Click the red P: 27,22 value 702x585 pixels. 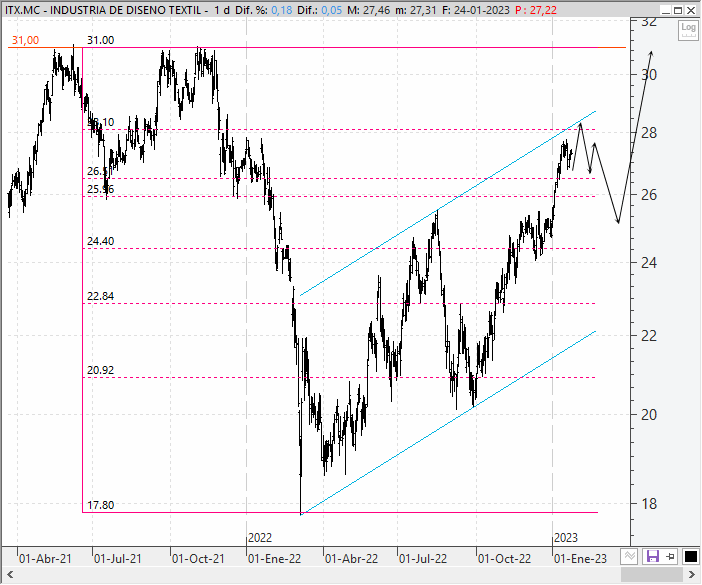click(536, 10)
